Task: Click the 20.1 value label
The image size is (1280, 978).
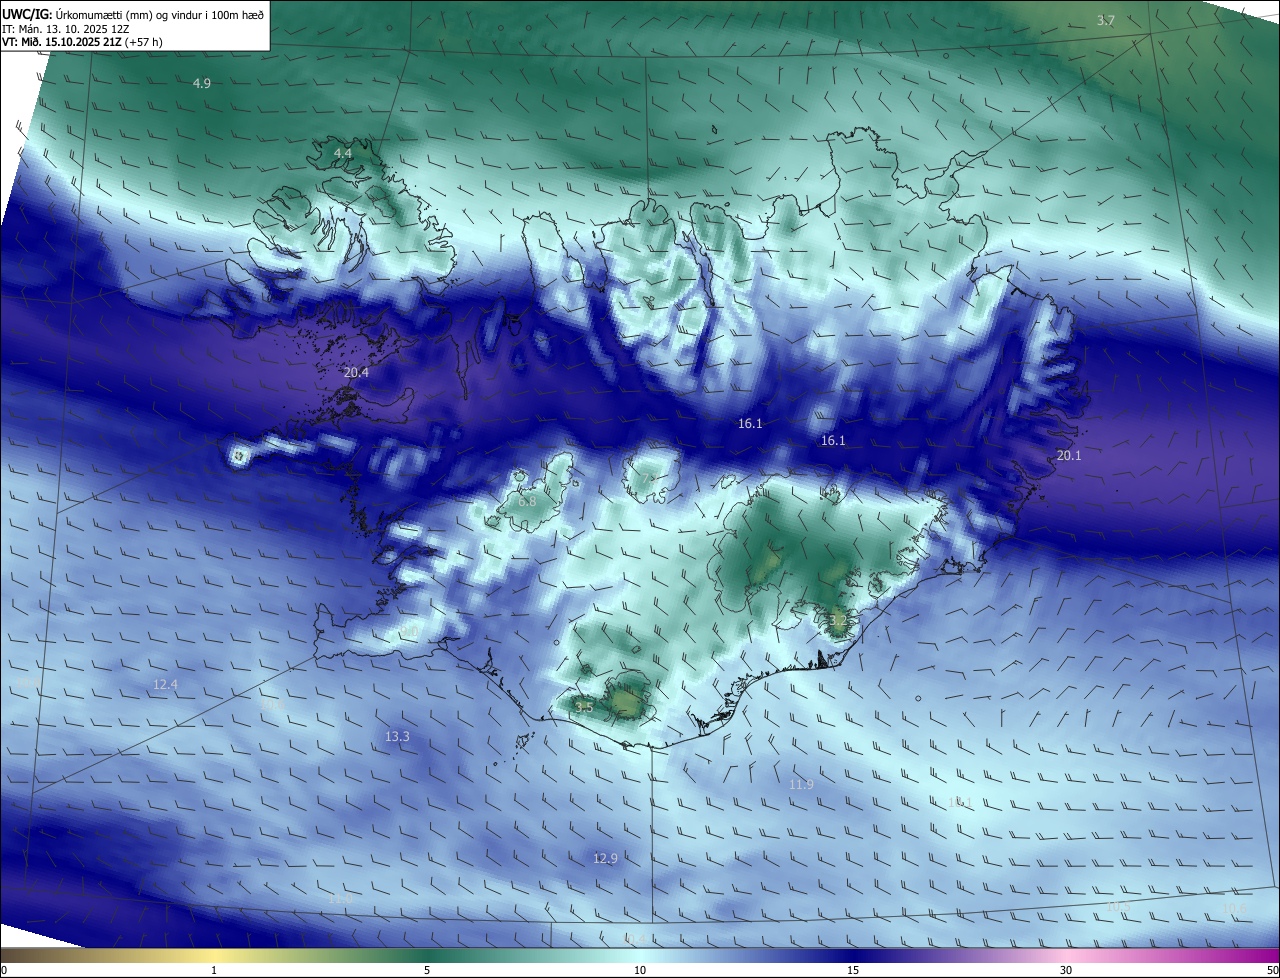Action: click(x=1069, y=455)
